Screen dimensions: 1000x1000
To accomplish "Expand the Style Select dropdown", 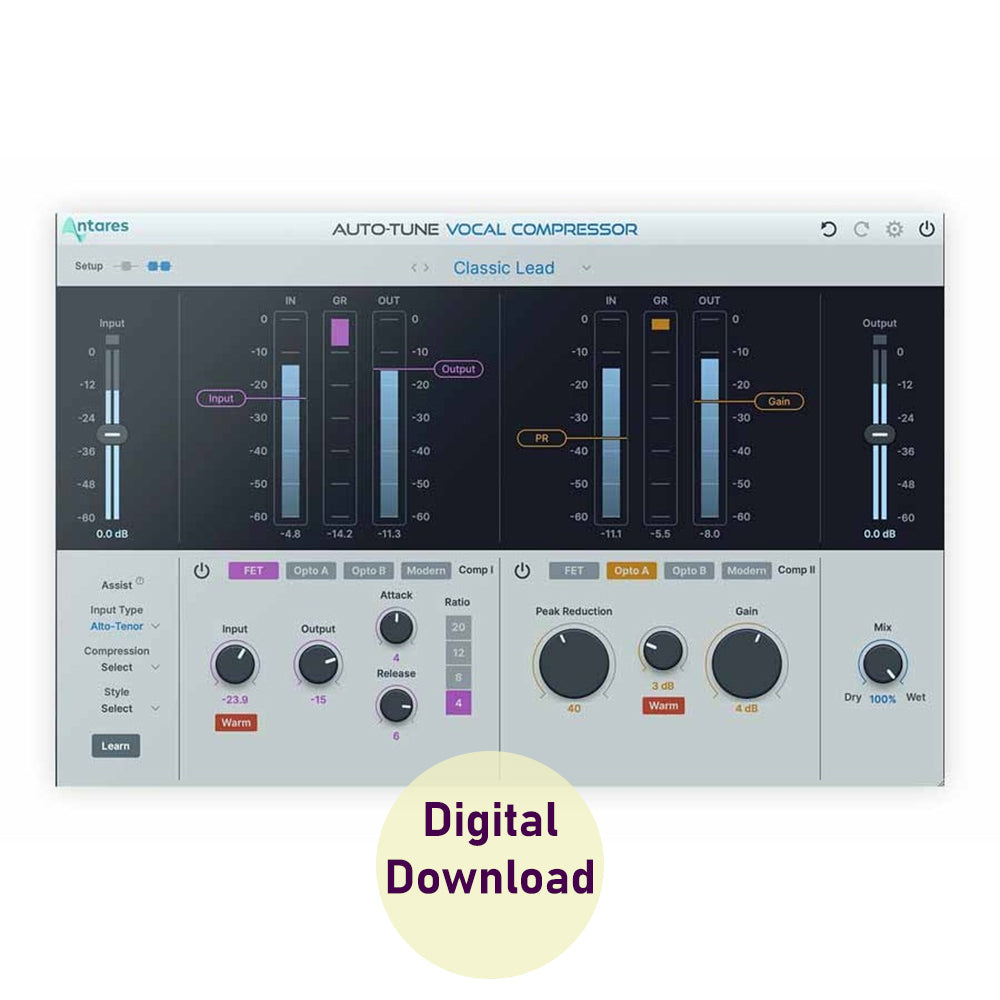I will click(x=155, y=709).
